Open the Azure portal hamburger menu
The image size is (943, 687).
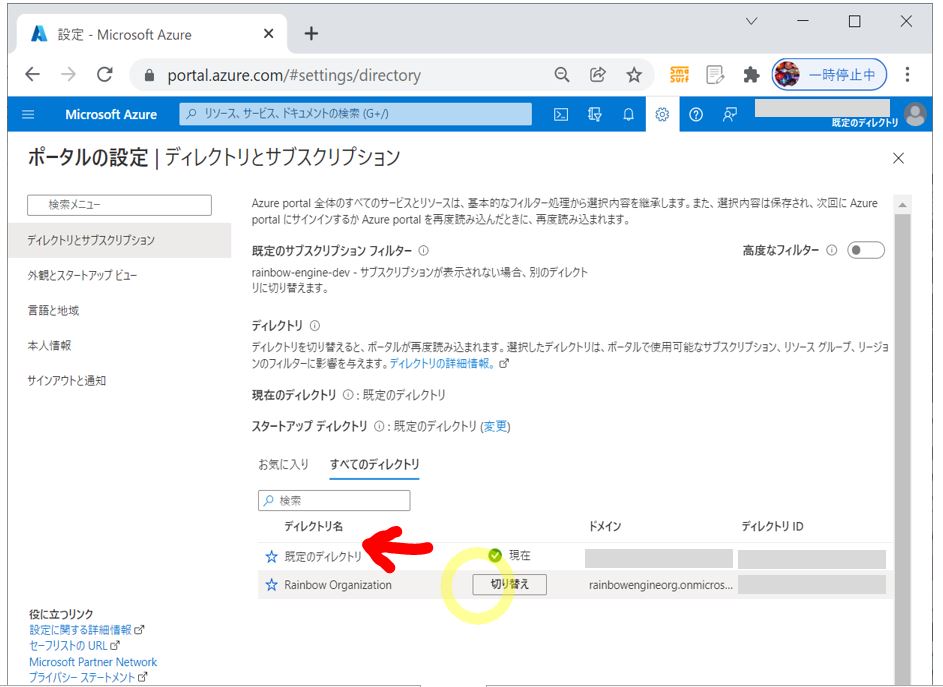pyautogui.click(x=28, y=114)
